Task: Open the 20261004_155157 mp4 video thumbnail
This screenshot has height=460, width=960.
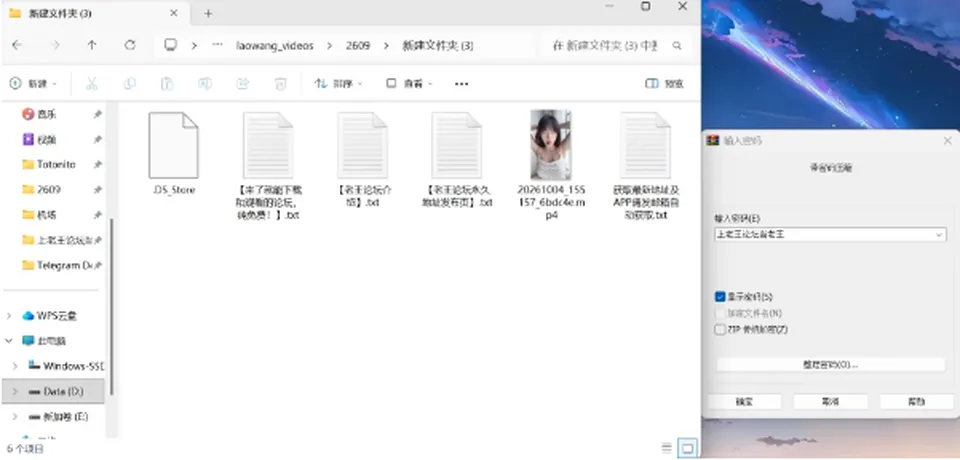Action: point(551,145)
